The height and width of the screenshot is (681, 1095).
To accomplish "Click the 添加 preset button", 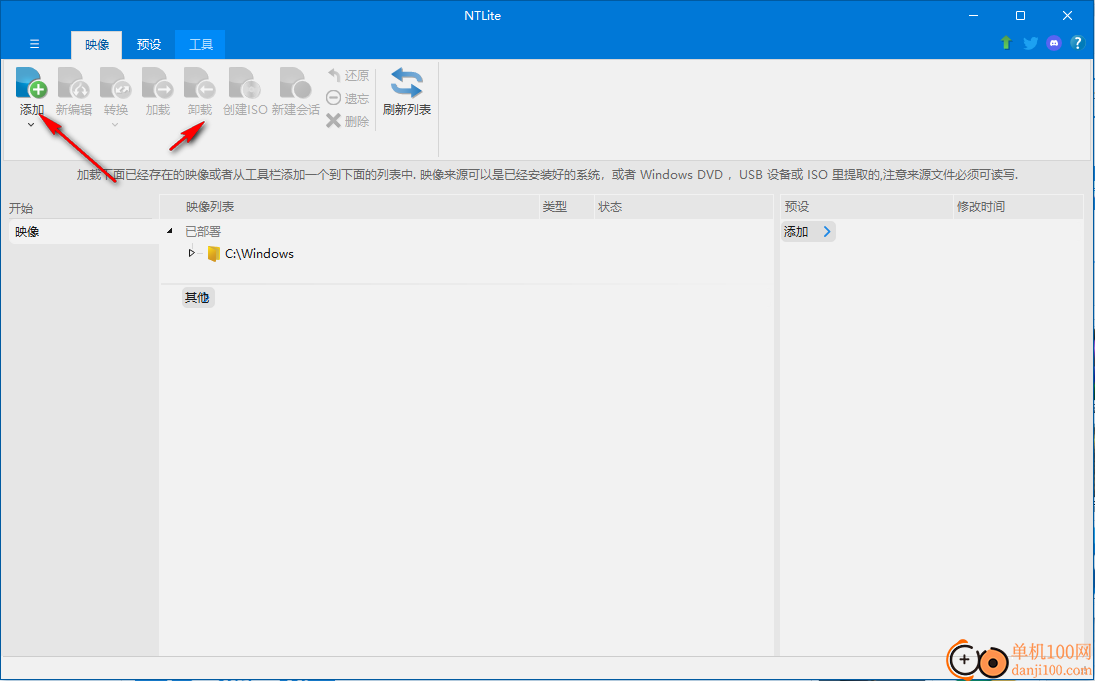I will point(808,232).
